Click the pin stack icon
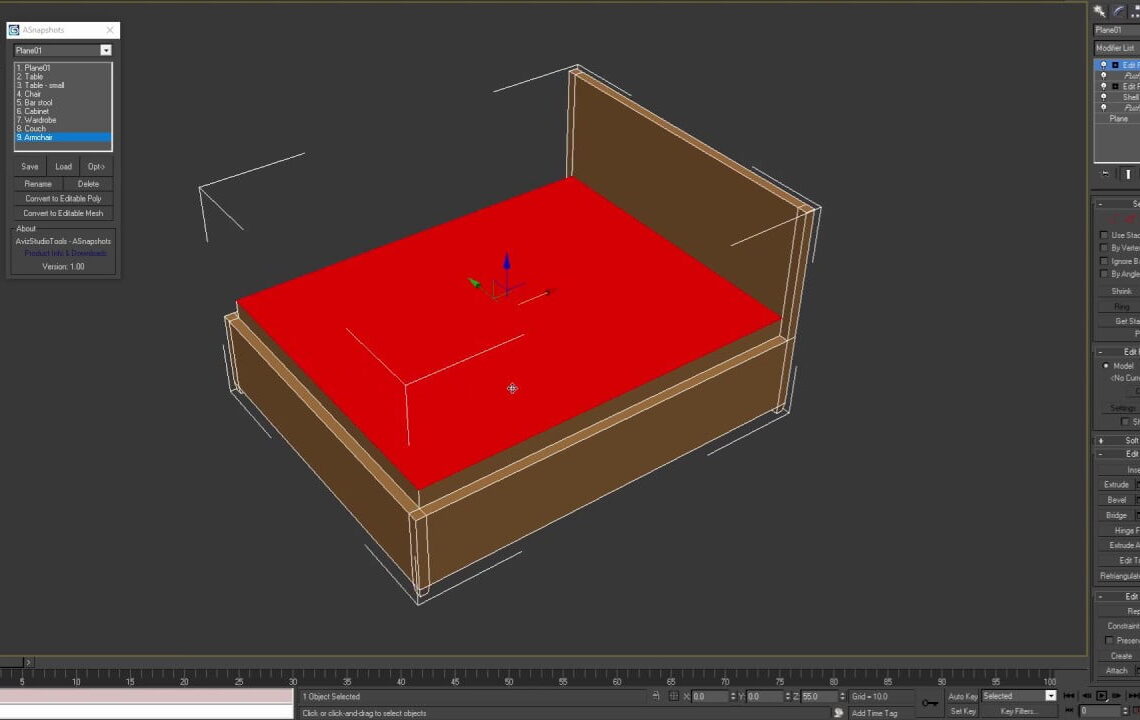The width and height of the screenshot is (1140, 720). (x=1105, y=174)
